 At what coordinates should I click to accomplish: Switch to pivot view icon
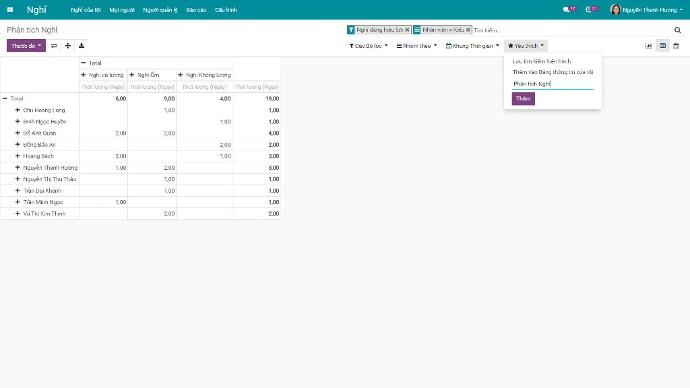pyautogui.click(x=663, y=46)
